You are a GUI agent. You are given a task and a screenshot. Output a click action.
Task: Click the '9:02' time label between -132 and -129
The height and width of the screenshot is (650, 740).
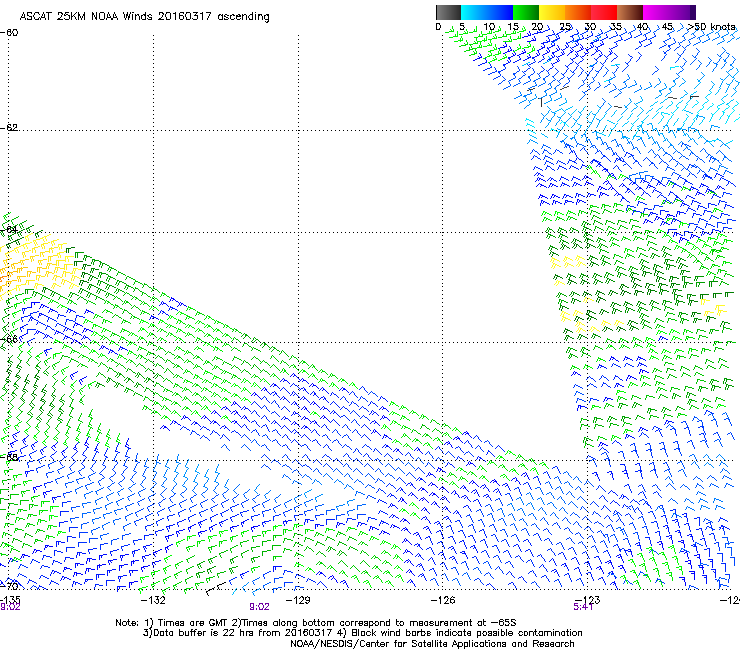pyautogui.click(x=260, y=607)
